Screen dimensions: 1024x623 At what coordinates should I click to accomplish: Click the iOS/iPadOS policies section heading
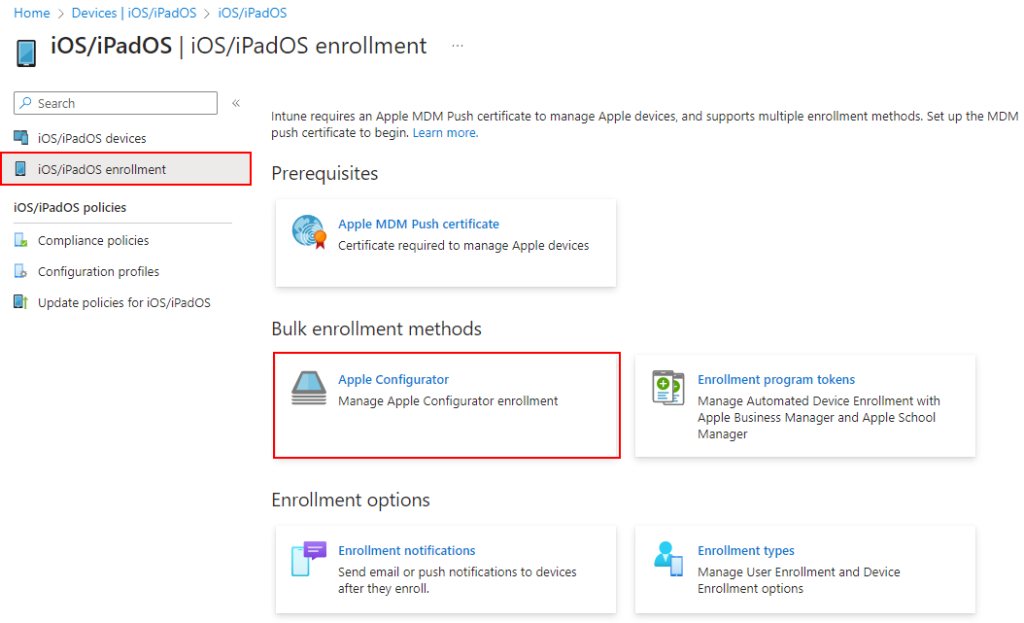(70, 208)
